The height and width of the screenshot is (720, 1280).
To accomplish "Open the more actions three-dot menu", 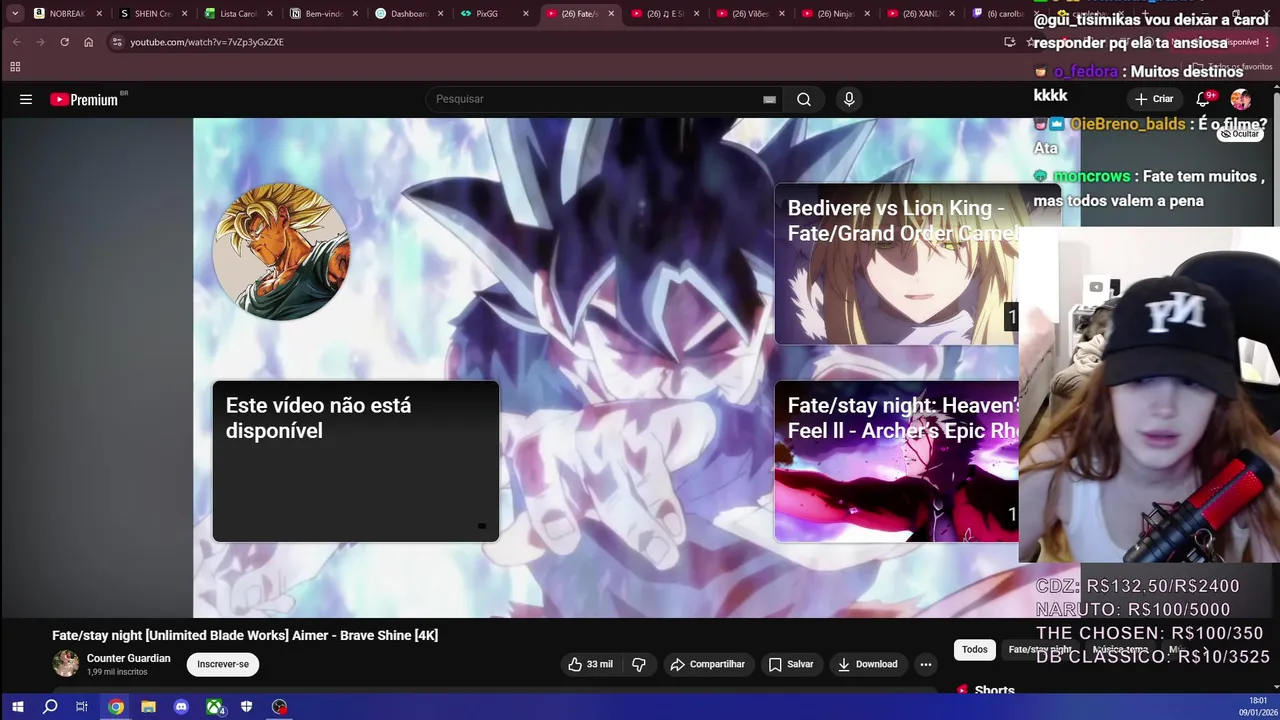I will pos(926,664).
